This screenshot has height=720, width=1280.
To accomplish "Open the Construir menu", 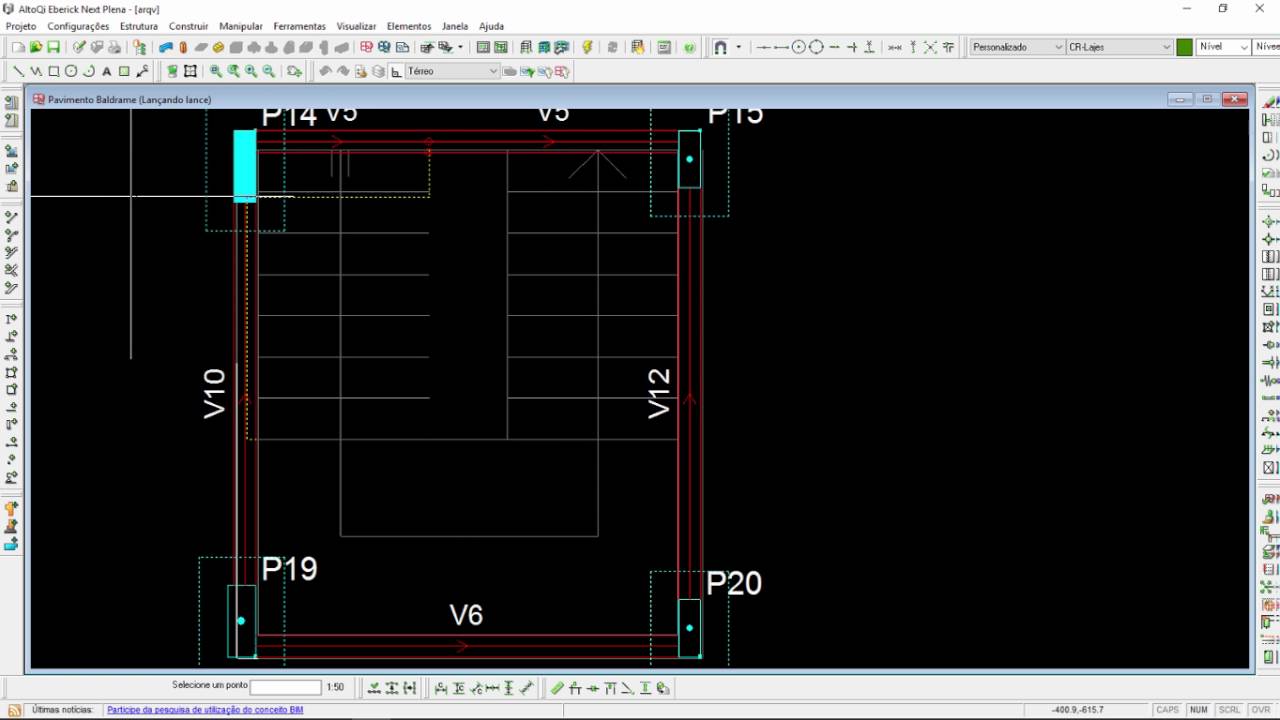I will 189,26.
